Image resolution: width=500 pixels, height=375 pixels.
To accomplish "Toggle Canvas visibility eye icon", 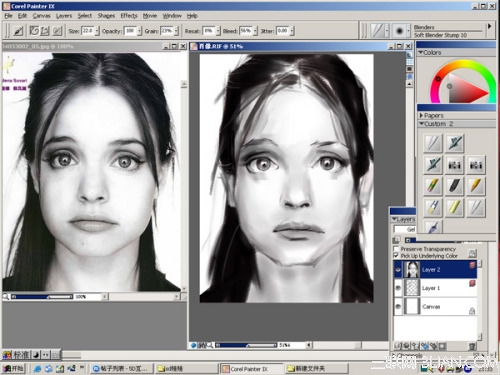I will click(398, 306).
